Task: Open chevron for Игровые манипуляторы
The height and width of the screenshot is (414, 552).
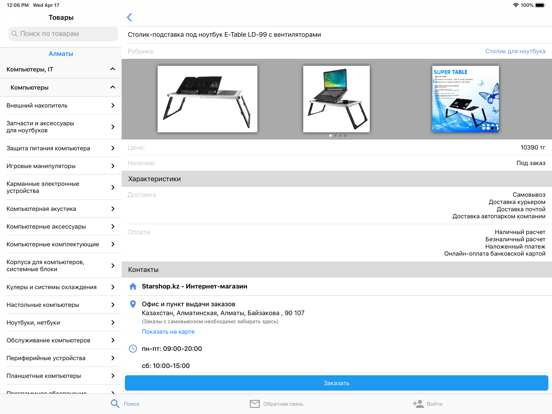Action: click(x=113, y=166)
